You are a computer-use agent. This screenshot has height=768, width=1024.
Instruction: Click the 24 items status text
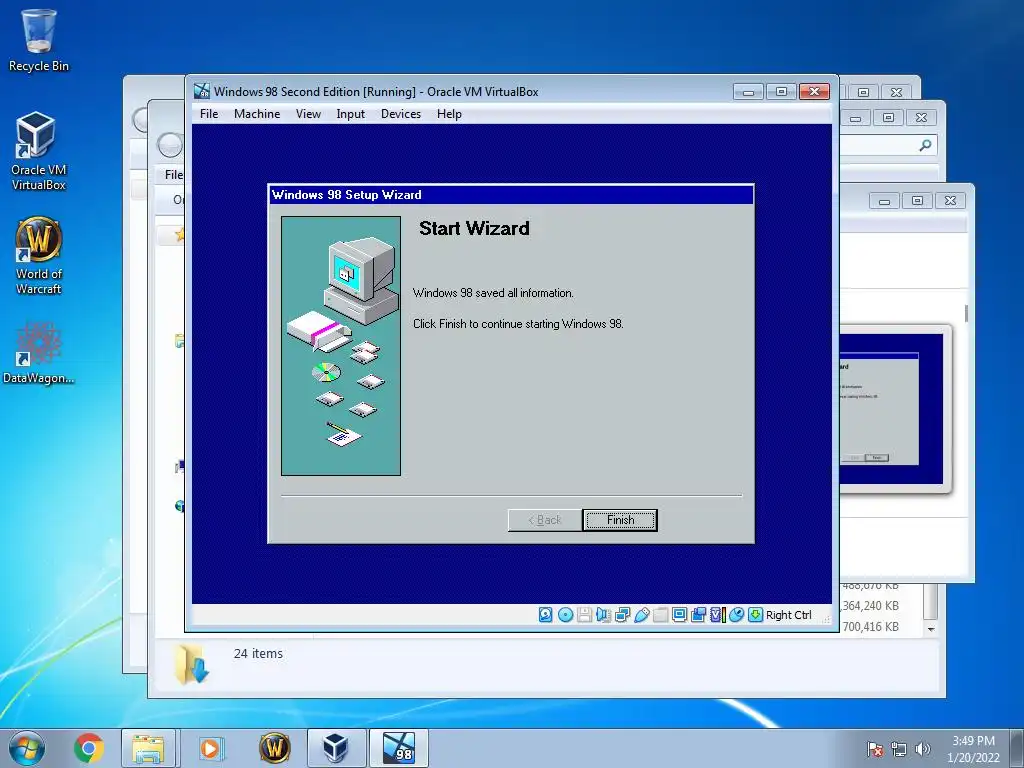tap(258, 653)
